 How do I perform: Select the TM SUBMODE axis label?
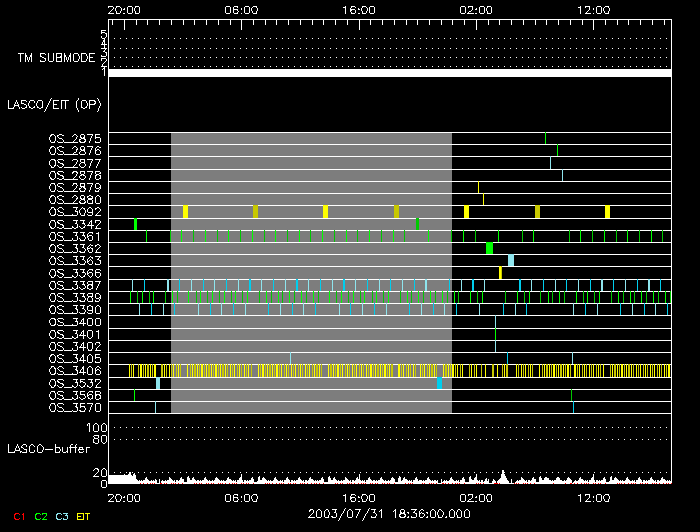point(55,58)
